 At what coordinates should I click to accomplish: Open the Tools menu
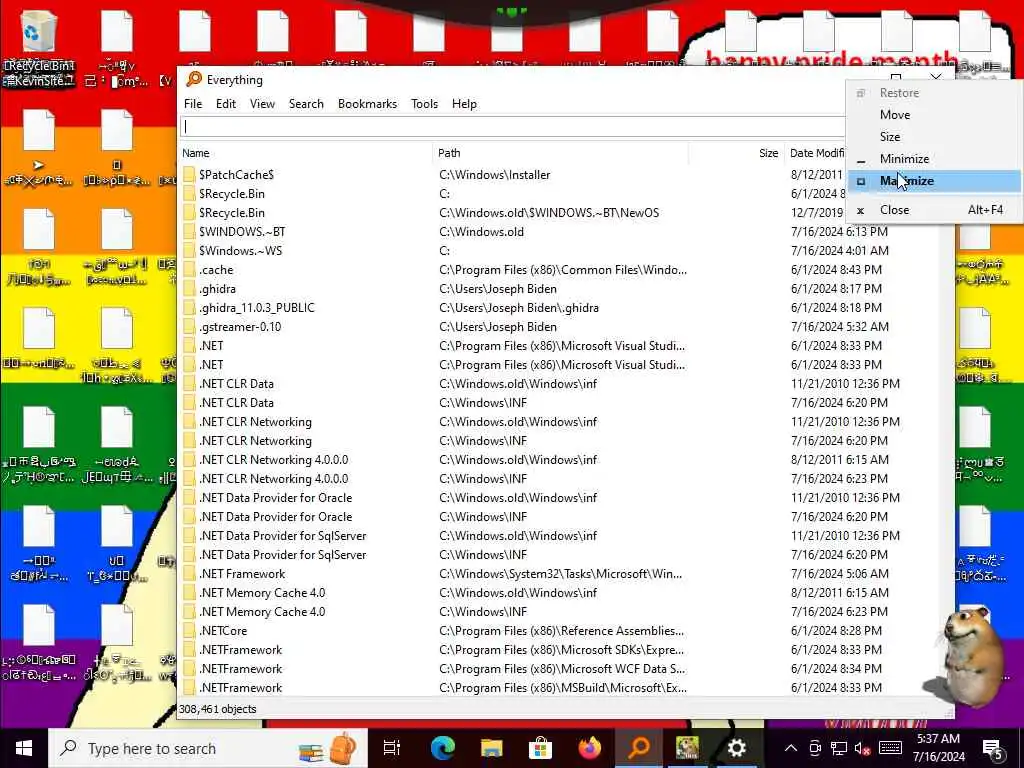[x=424, y=104]
